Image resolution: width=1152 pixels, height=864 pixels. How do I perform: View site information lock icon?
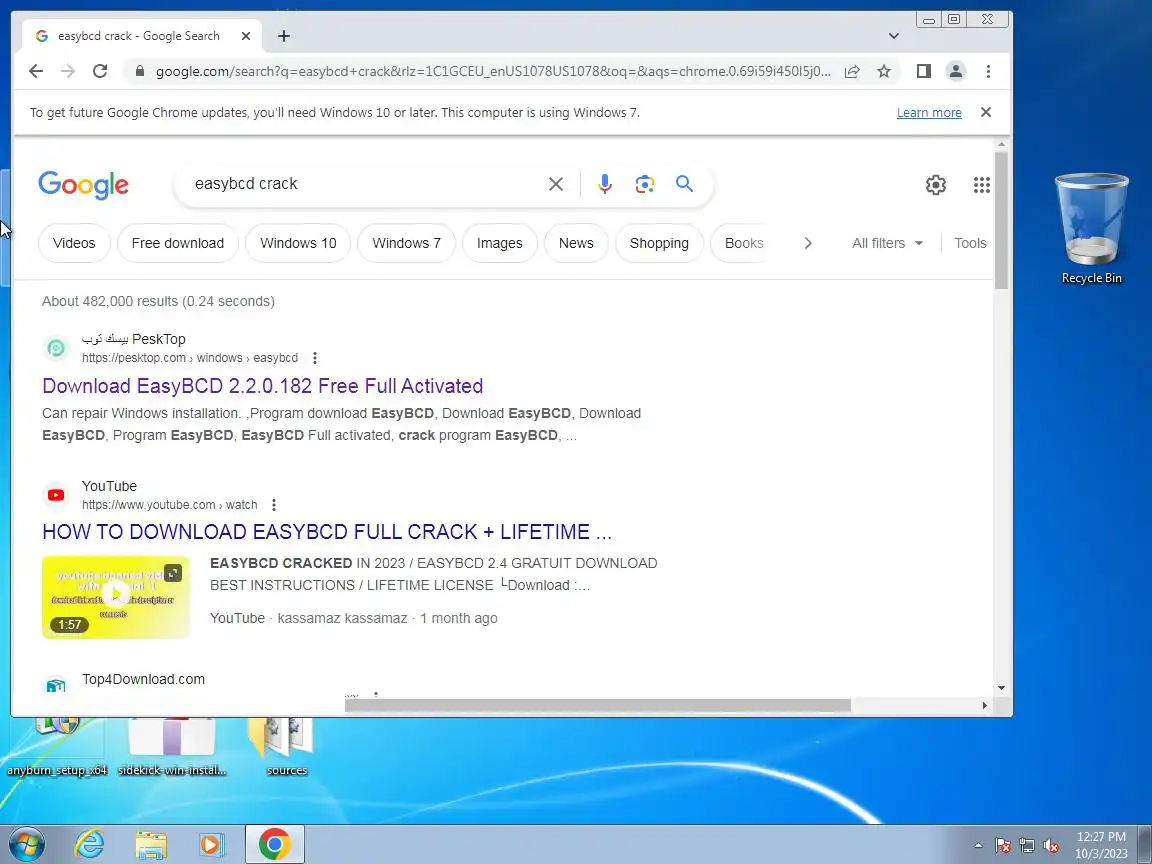click(x=139, y=71)
